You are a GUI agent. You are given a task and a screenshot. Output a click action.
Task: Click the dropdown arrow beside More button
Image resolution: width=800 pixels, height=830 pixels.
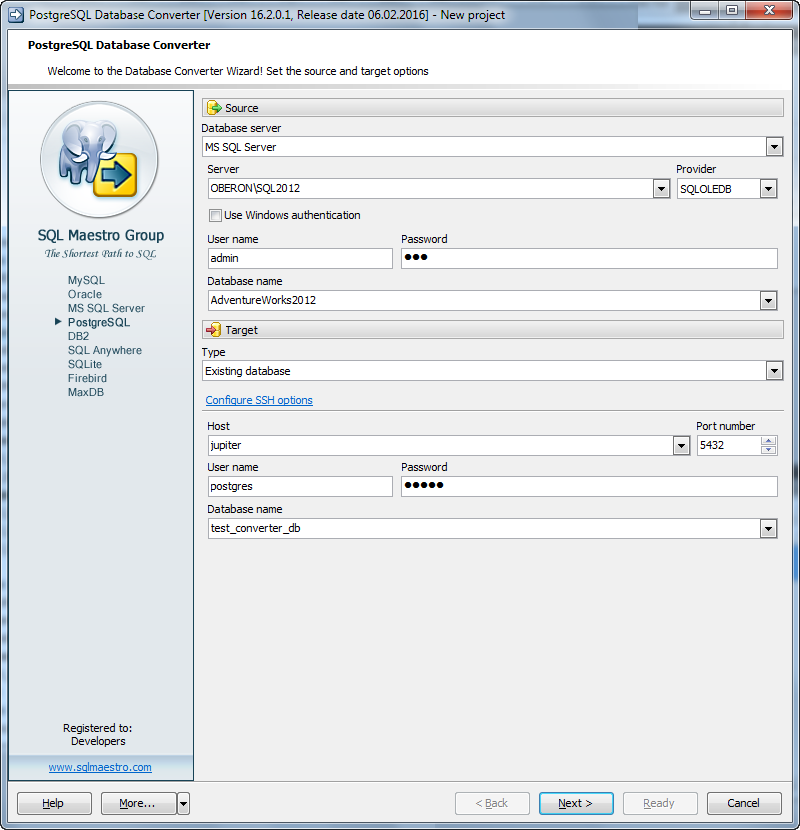tap(181, 803)
